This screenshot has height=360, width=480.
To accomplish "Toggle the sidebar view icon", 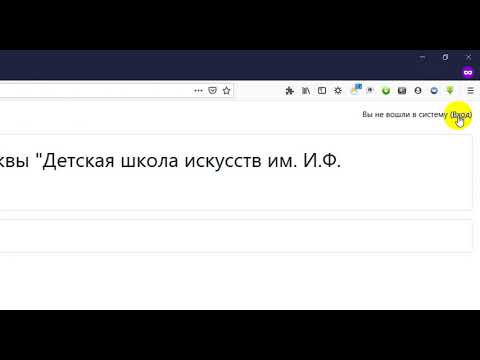I will [322, 91].
